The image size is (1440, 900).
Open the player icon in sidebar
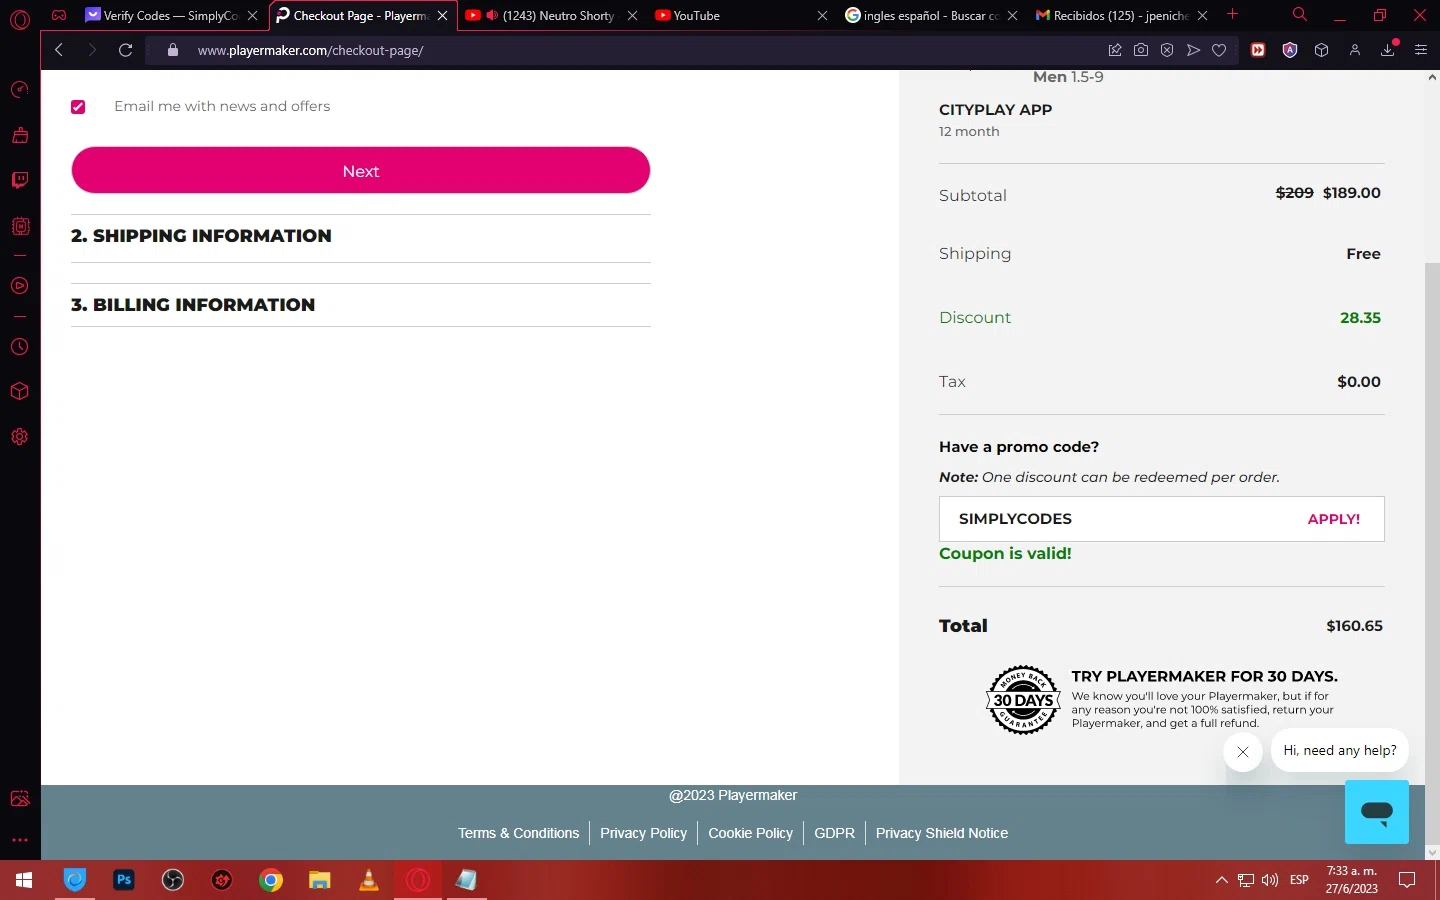click(20, 286)
